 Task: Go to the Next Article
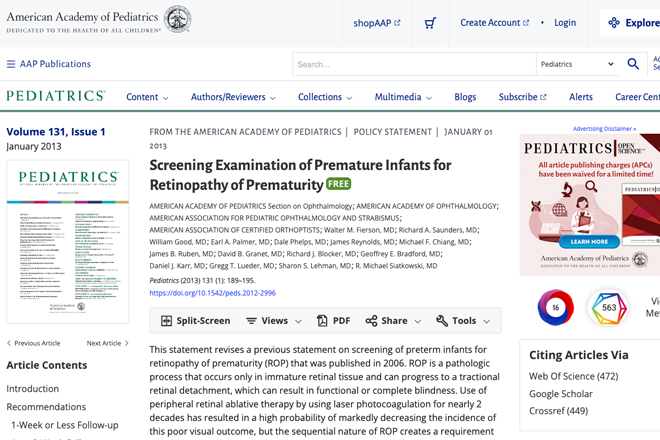point(107,343)
